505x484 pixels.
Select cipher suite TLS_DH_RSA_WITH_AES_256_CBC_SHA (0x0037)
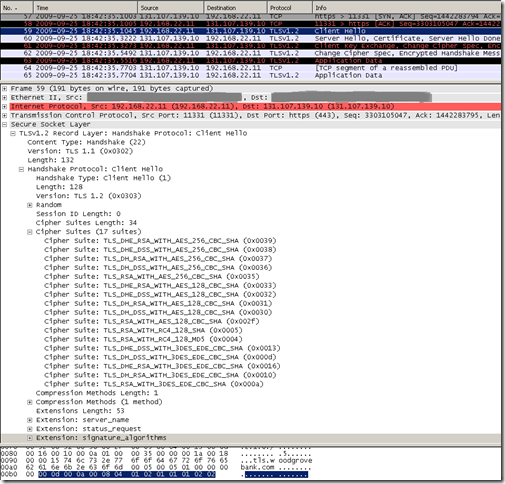[158, 259]
